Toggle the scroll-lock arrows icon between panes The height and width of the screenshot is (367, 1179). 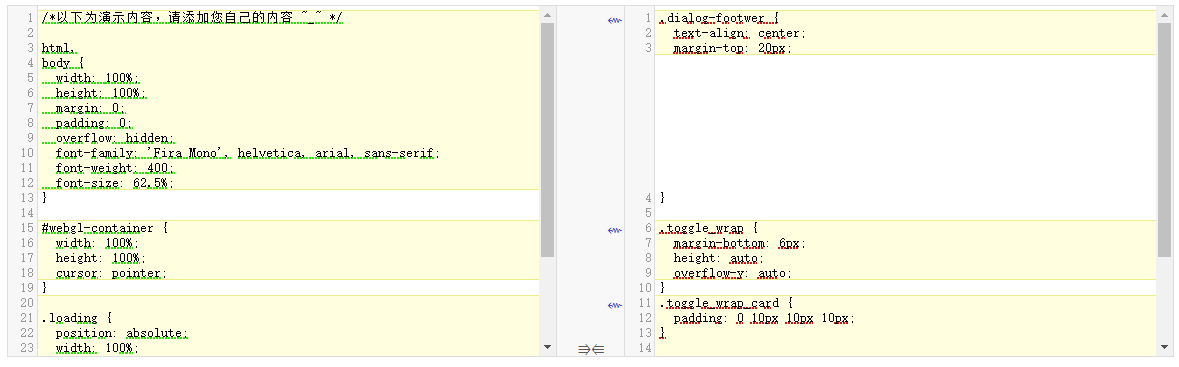(x=591, y=349)
